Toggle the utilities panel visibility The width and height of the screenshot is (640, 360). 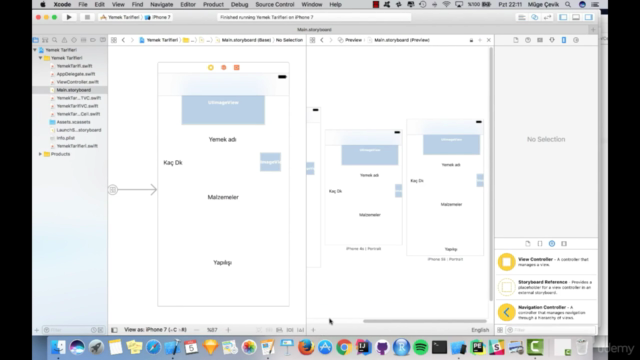pos(589,17)
